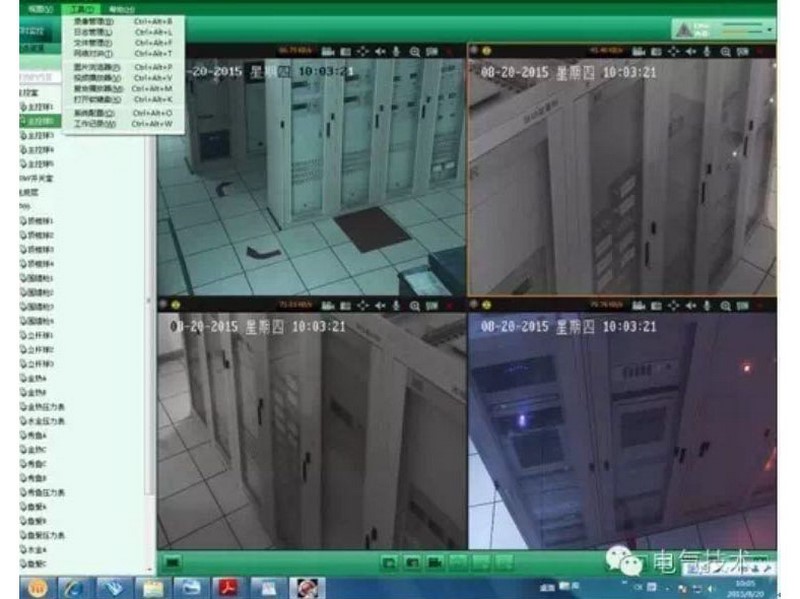Select the highlighted camera in the device tree
800x599 pixels.
[x=40, y=120]
